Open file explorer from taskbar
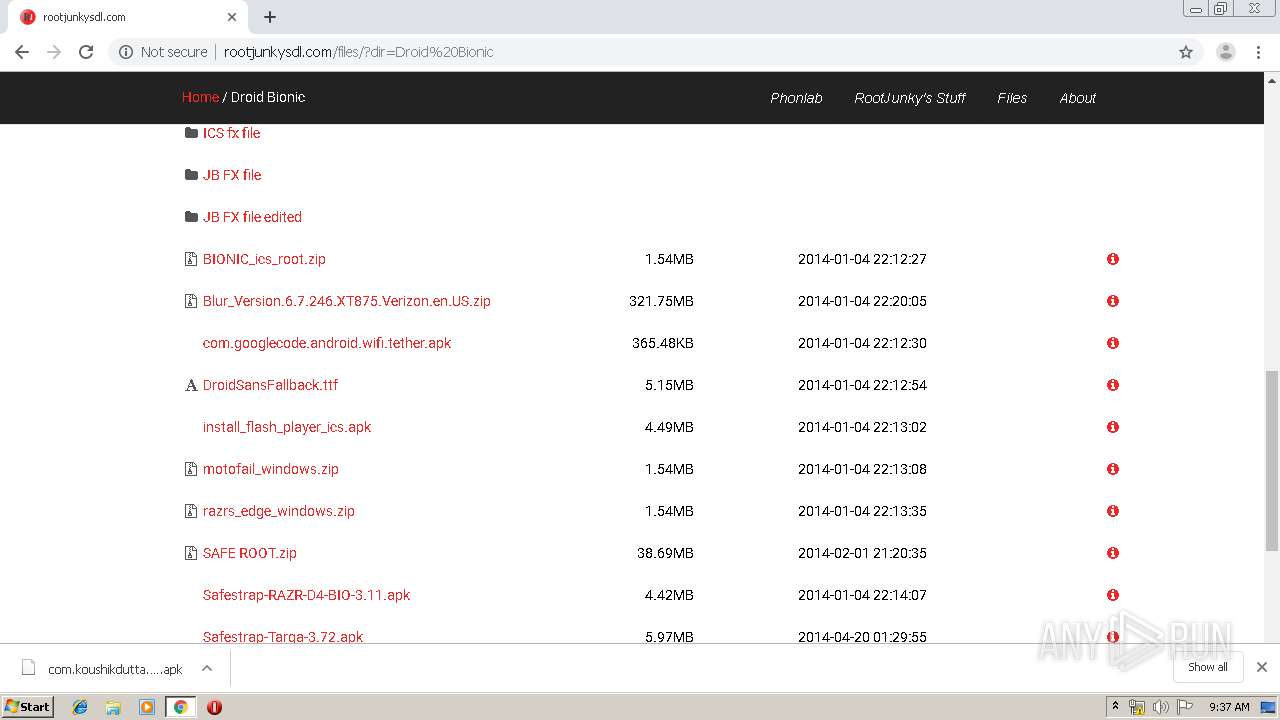1280x720 pixels. coord(113,707)
